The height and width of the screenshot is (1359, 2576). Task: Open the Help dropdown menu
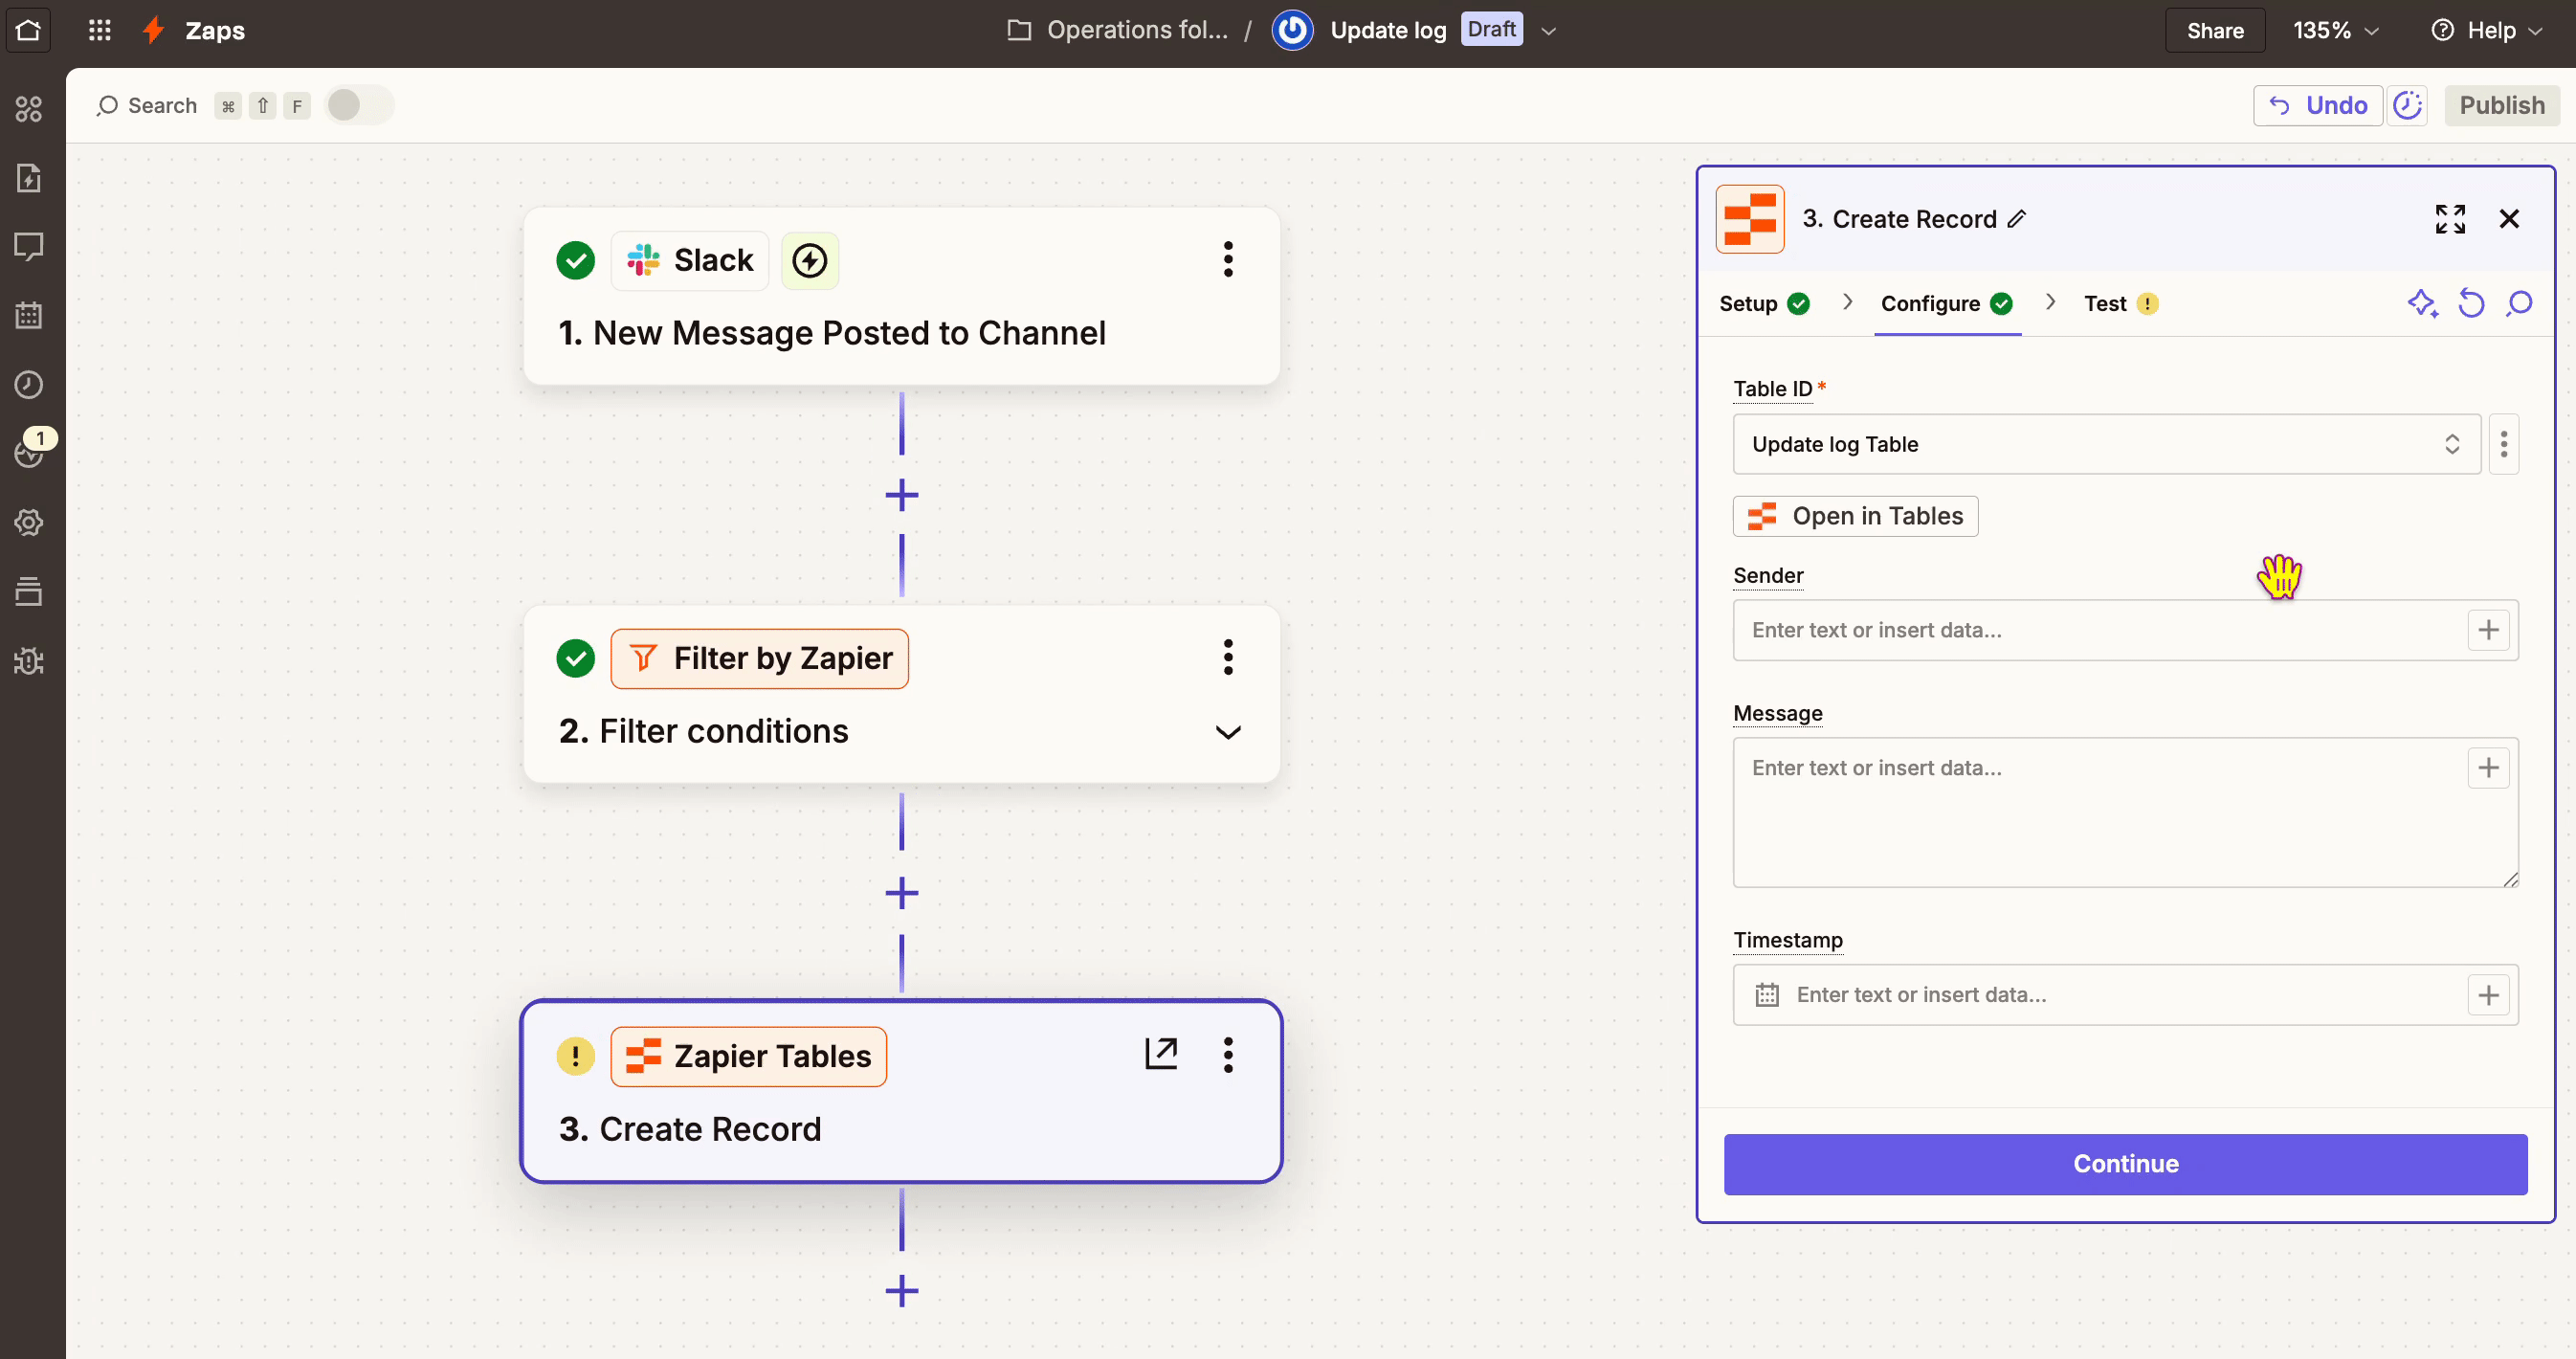(2486, 31)
